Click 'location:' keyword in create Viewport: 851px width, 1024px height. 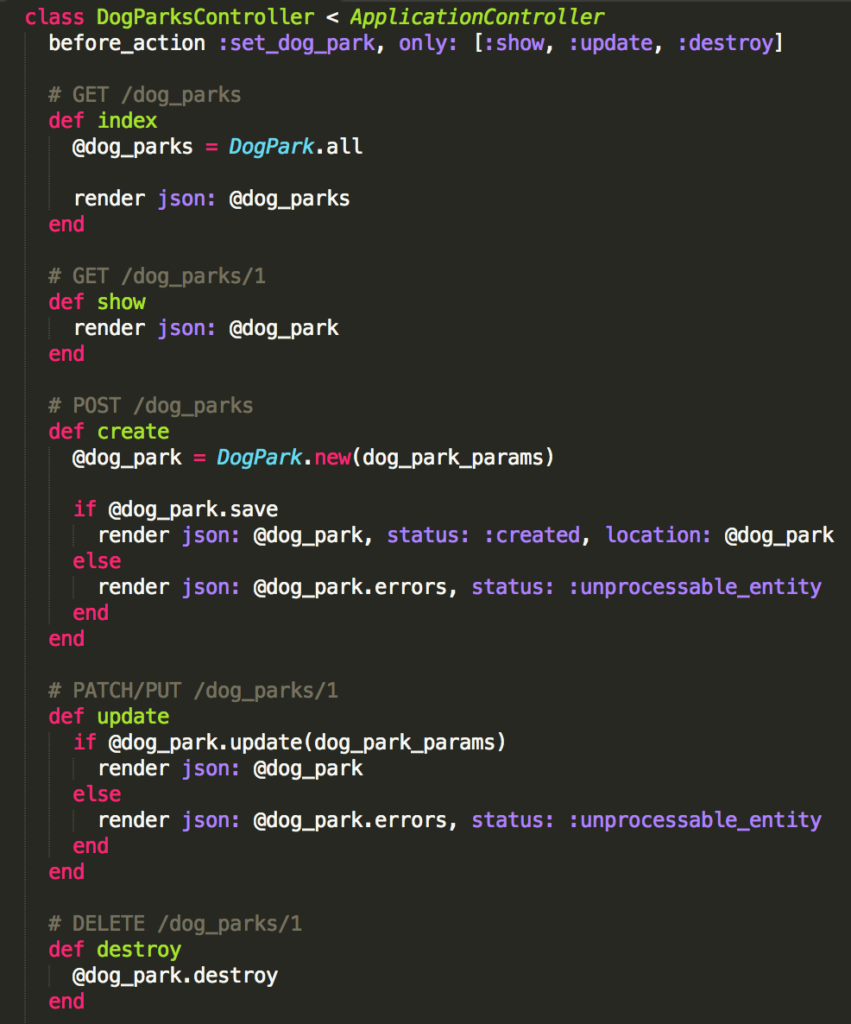click(658, 535)
